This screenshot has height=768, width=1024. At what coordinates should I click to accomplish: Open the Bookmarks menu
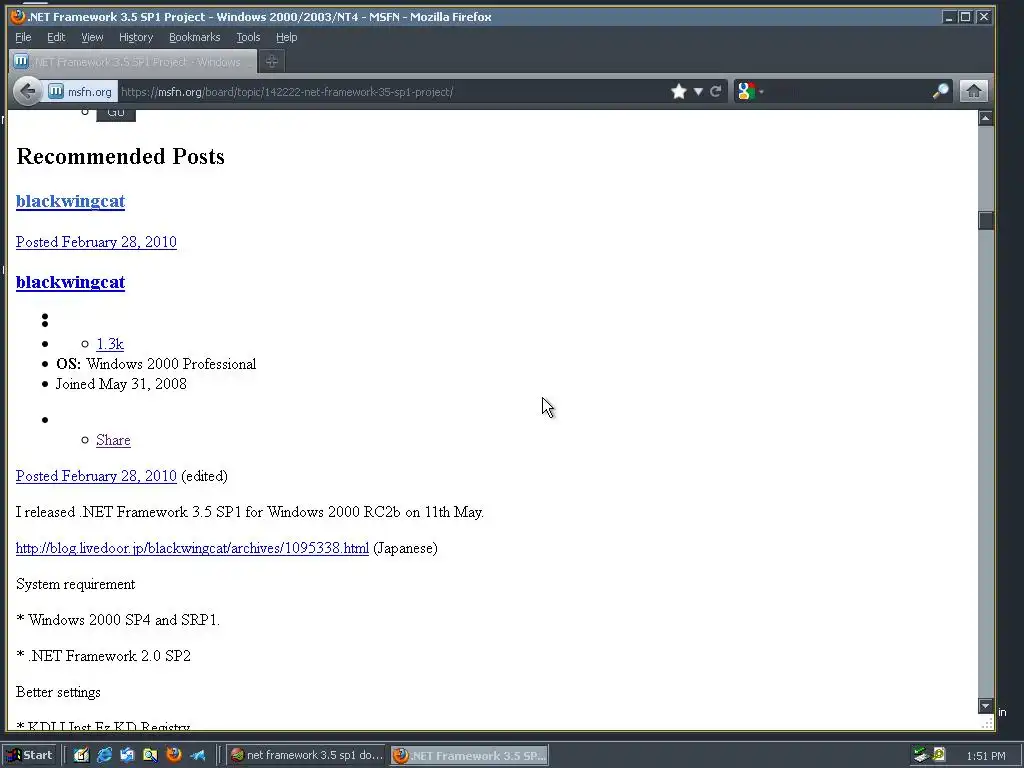(195, 37)
